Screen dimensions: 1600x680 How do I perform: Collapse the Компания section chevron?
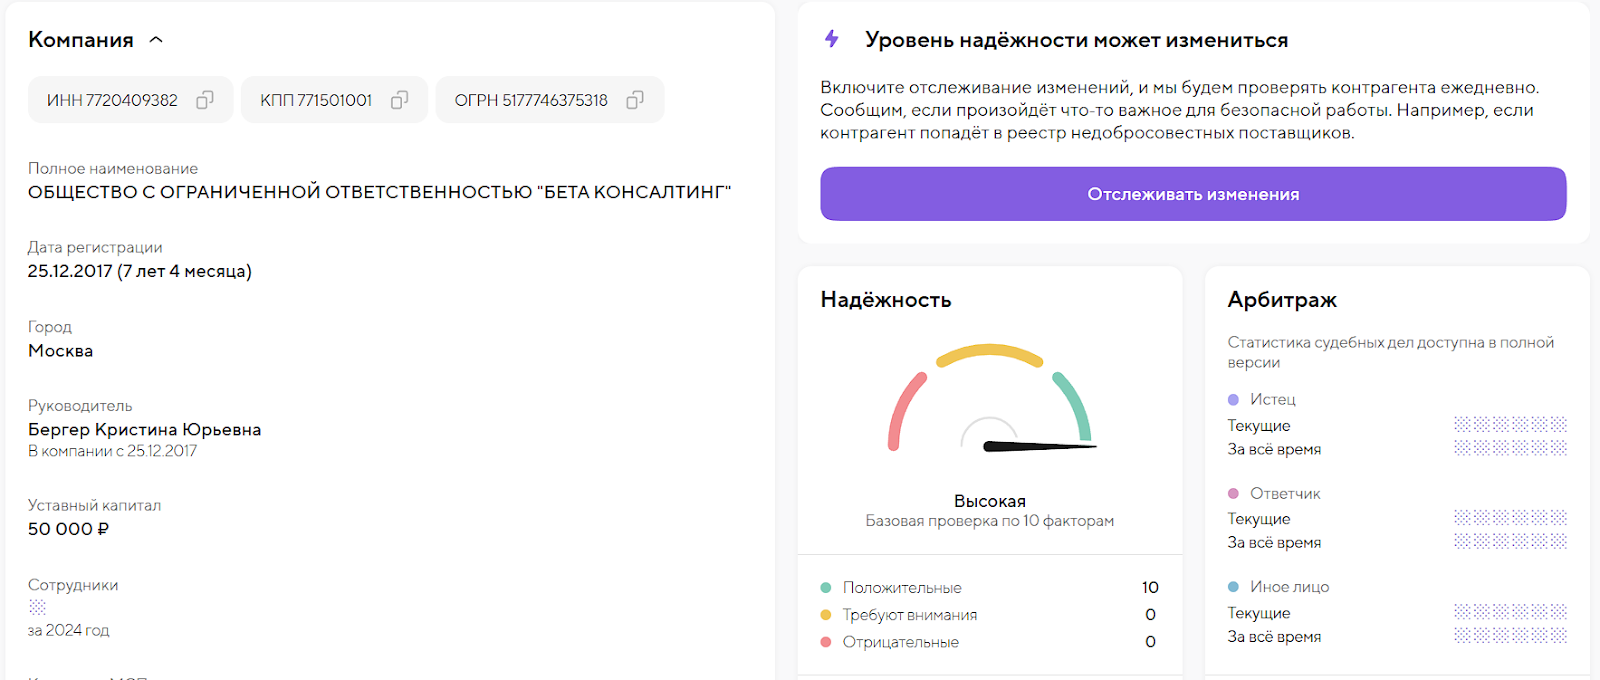(156, 40)
